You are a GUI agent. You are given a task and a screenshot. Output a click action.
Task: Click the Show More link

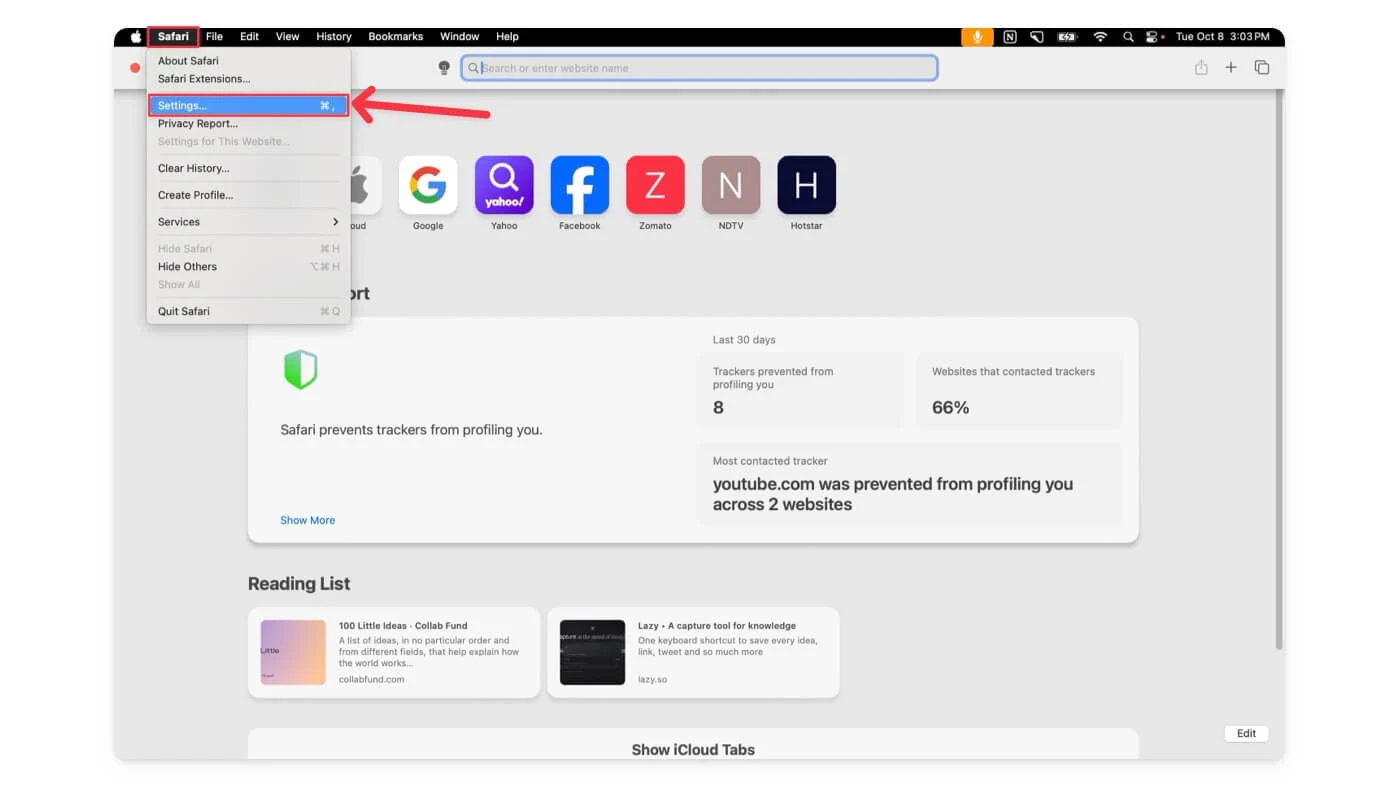(307, 520)
